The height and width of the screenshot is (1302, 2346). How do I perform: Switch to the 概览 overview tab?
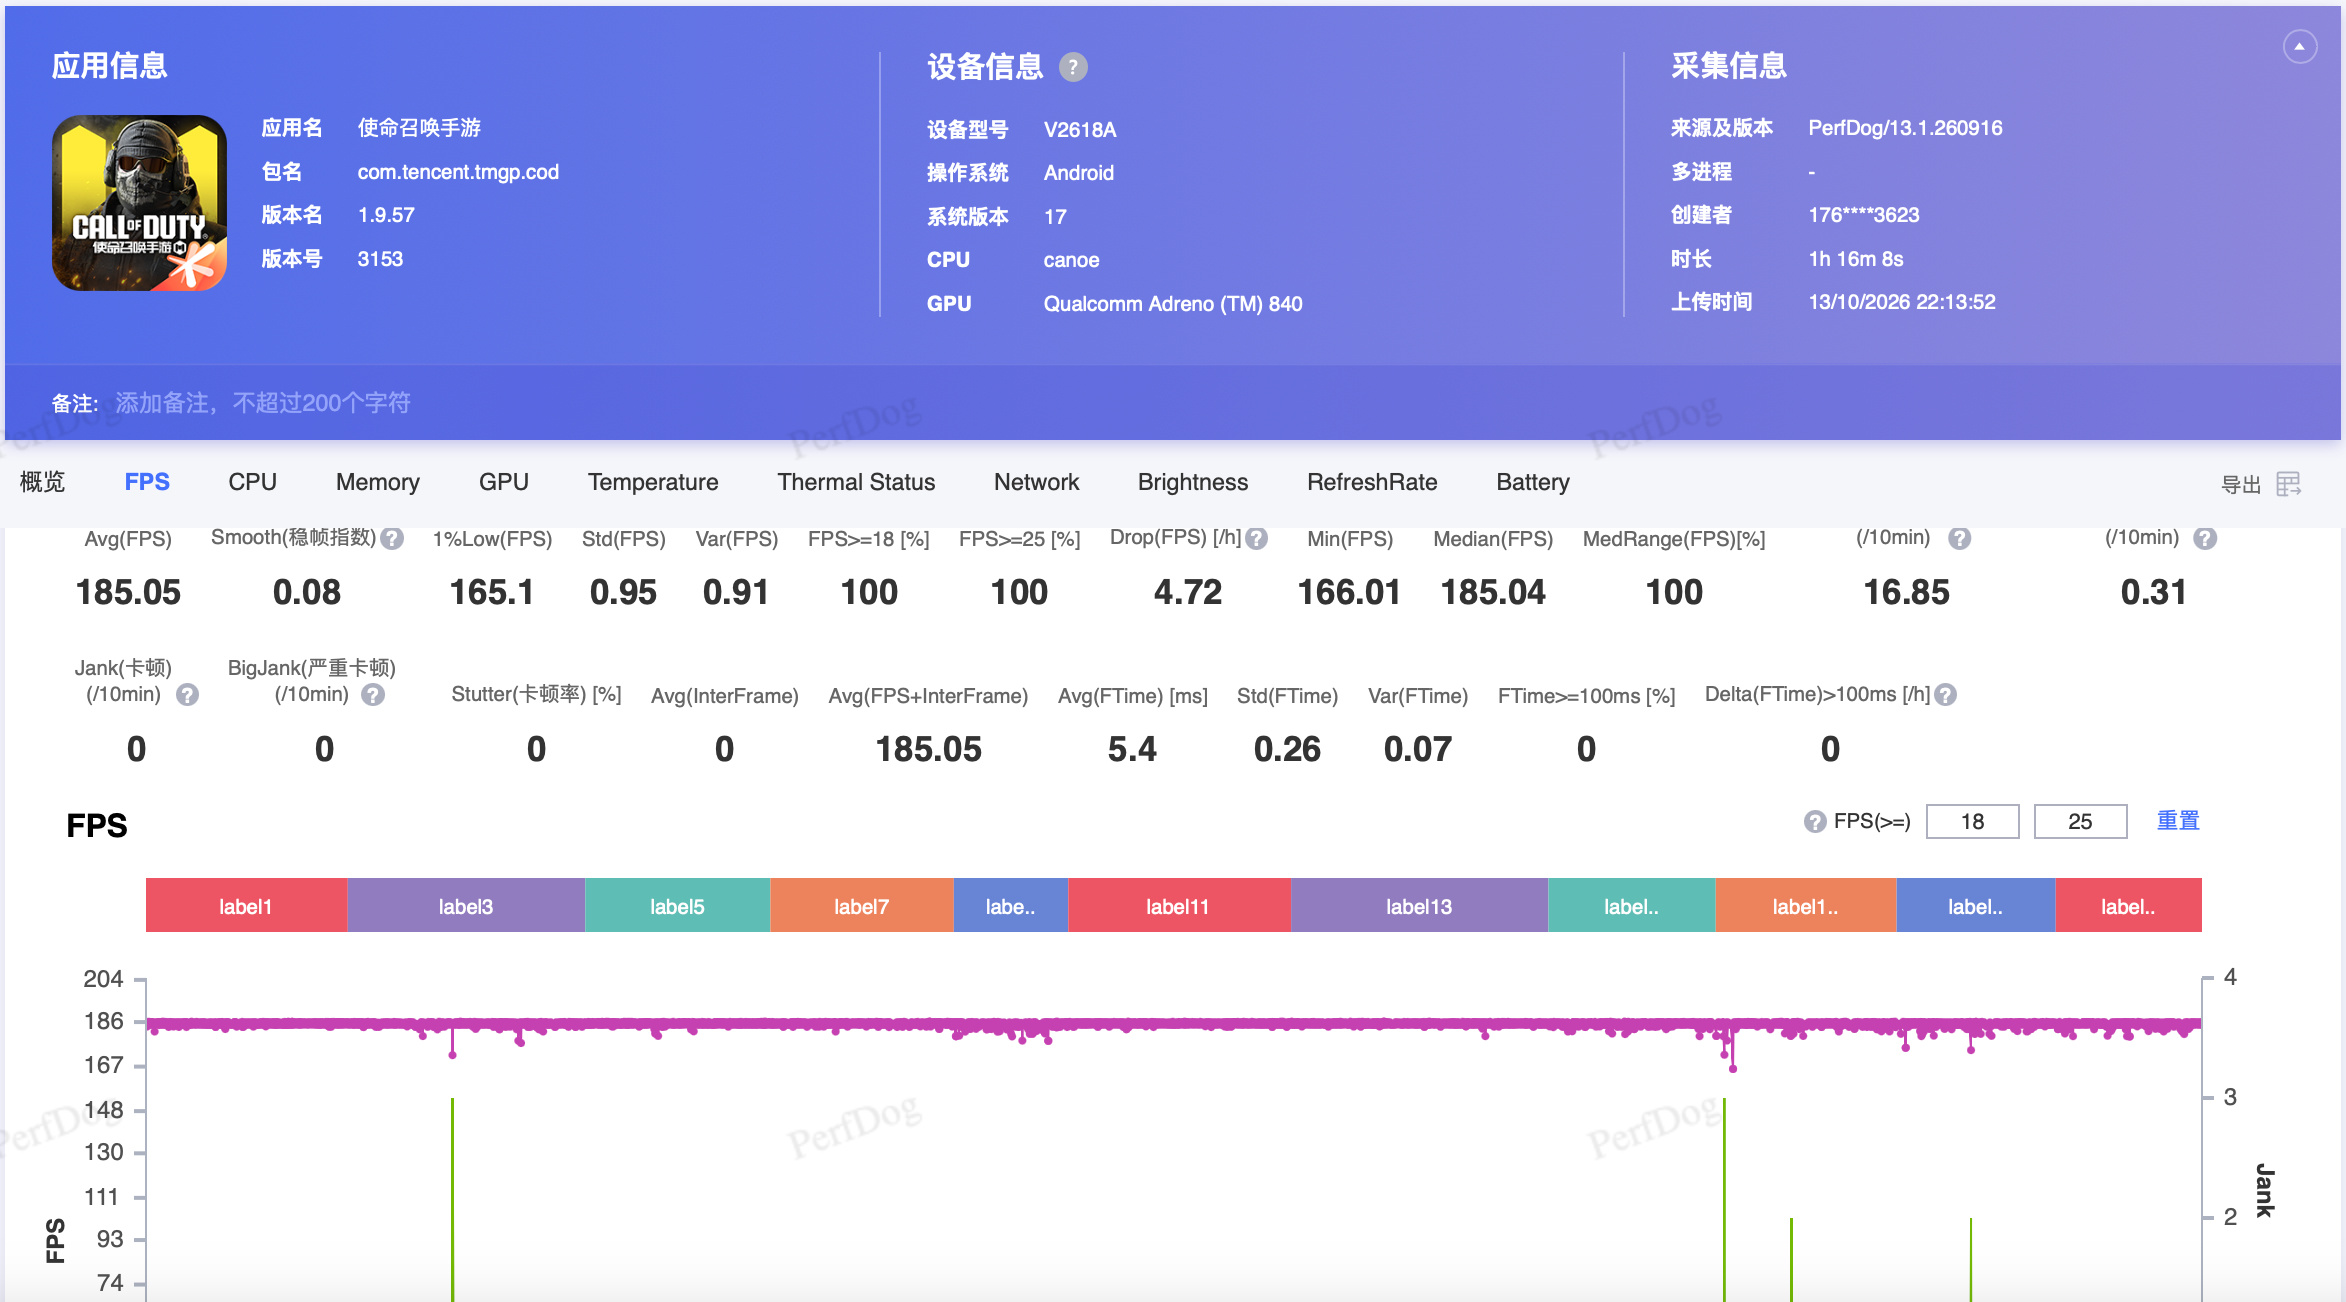[x=42, y=482]
